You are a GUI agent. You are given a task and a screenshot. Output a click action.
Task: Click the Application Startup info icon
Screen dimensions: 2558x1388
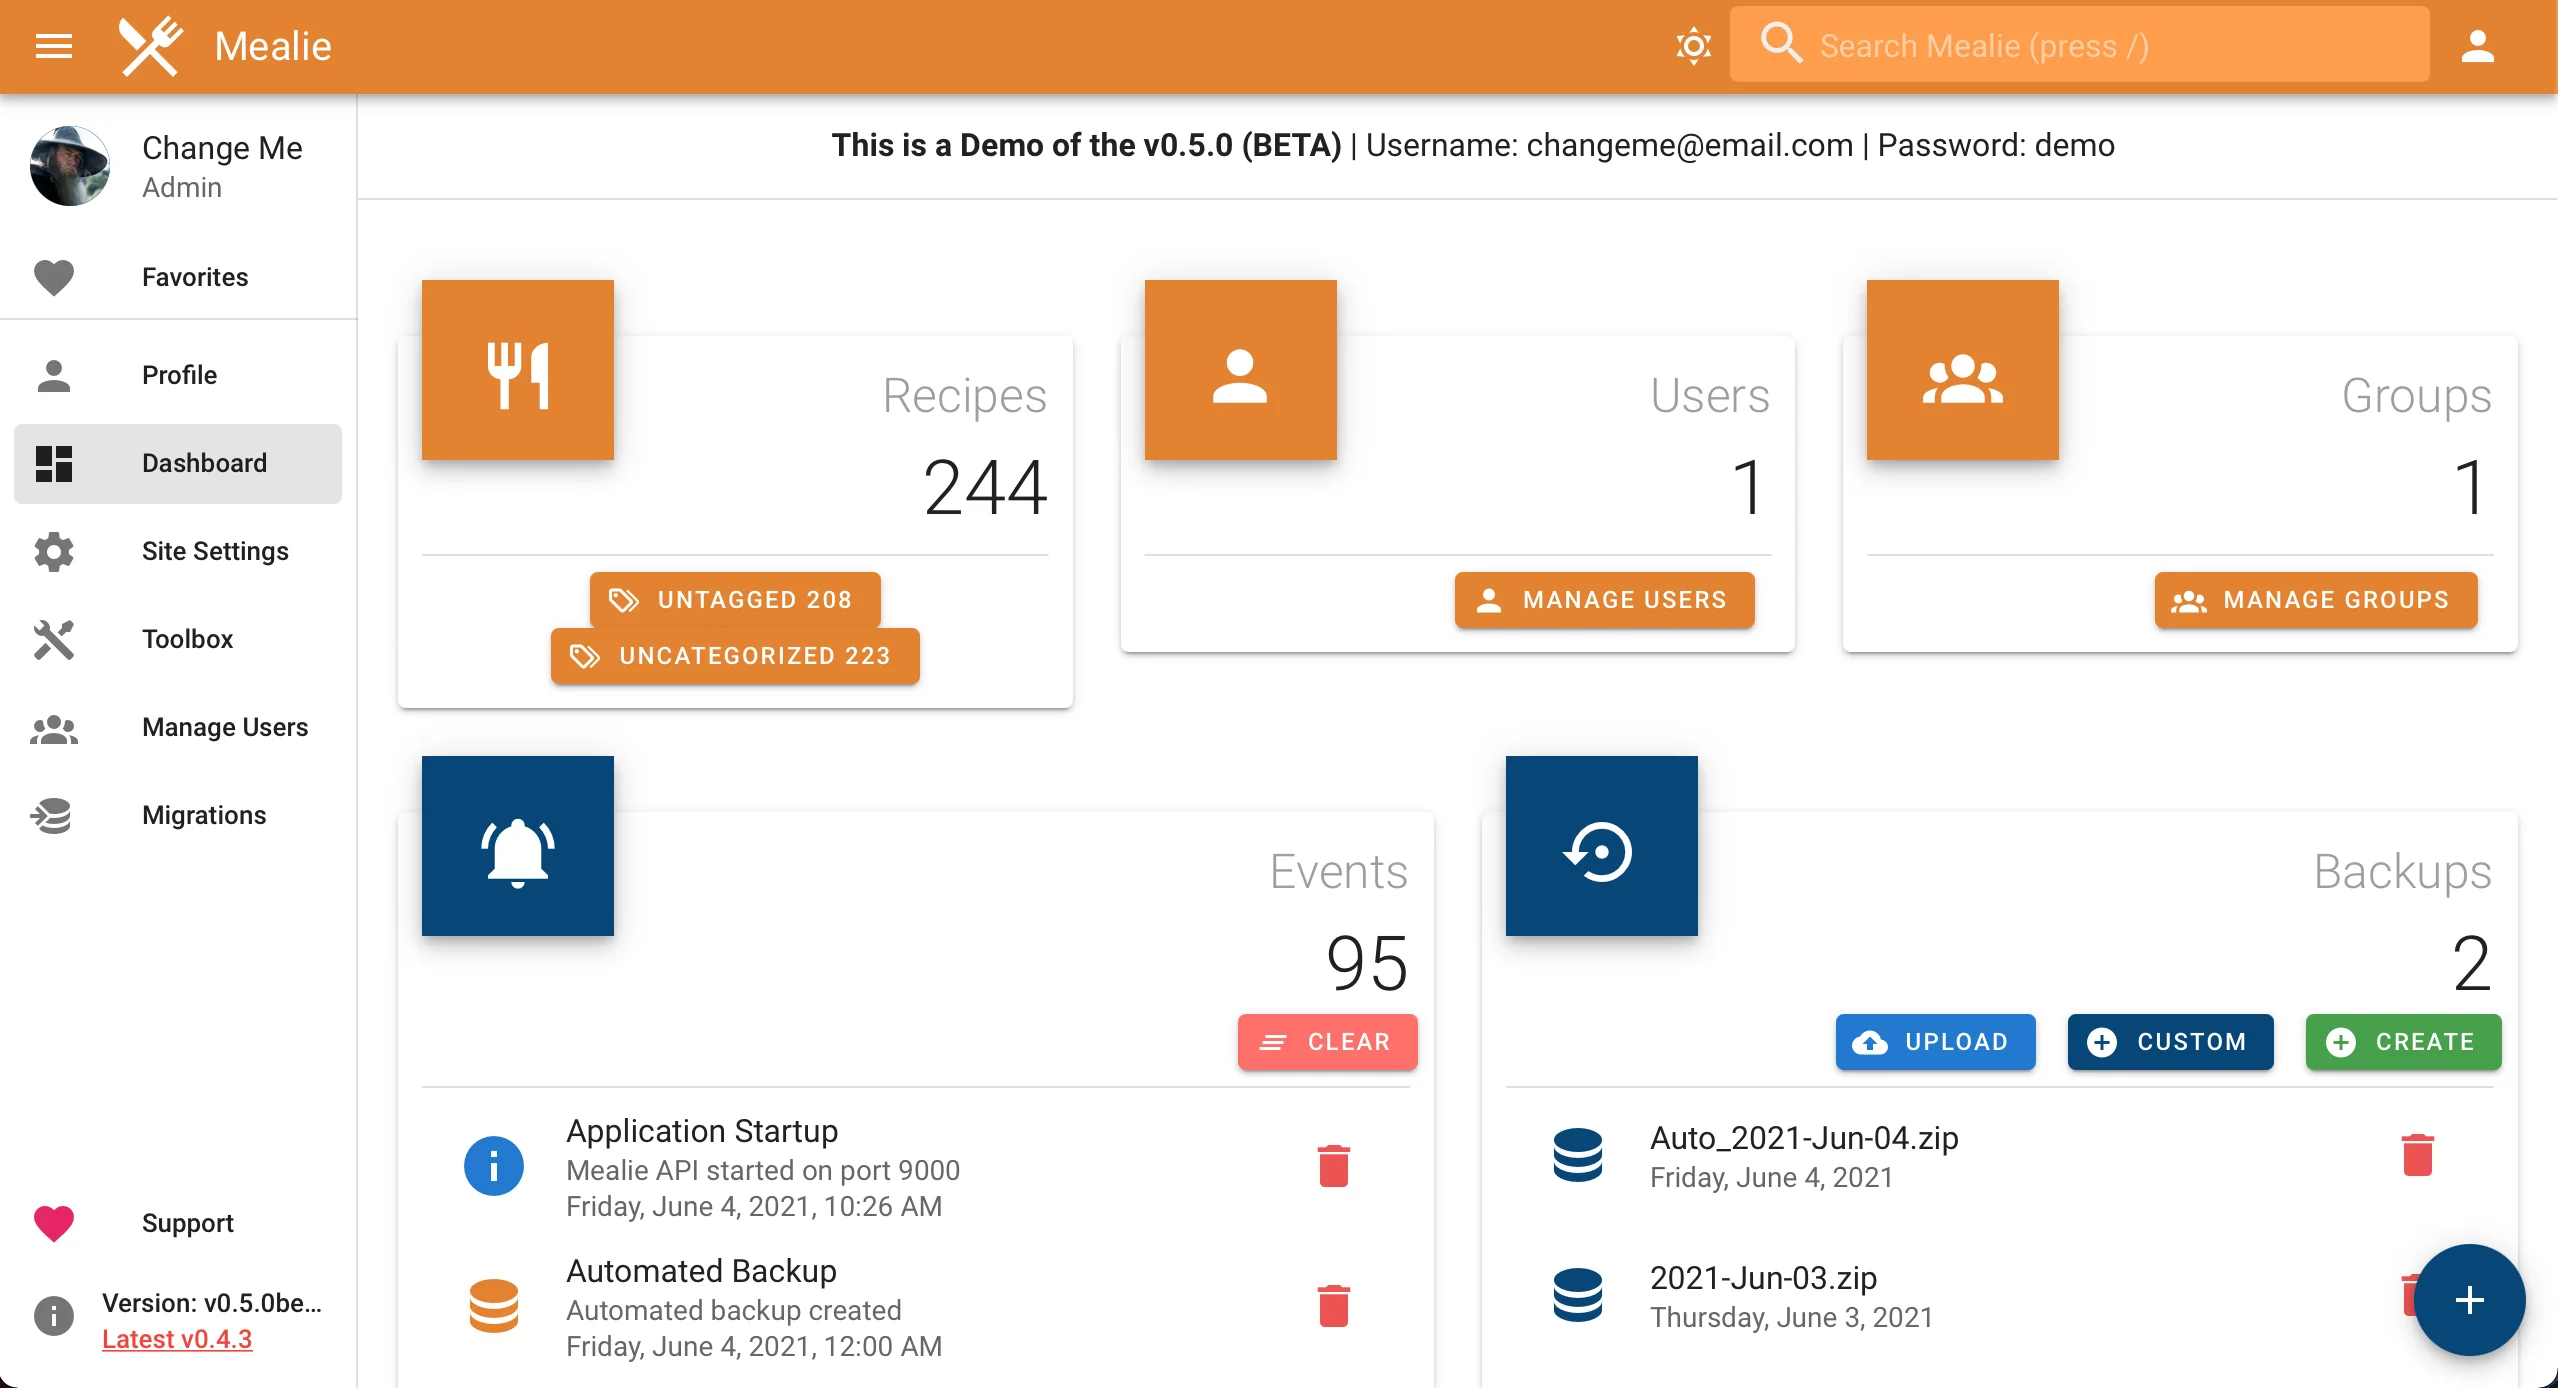click(494, 1166)
